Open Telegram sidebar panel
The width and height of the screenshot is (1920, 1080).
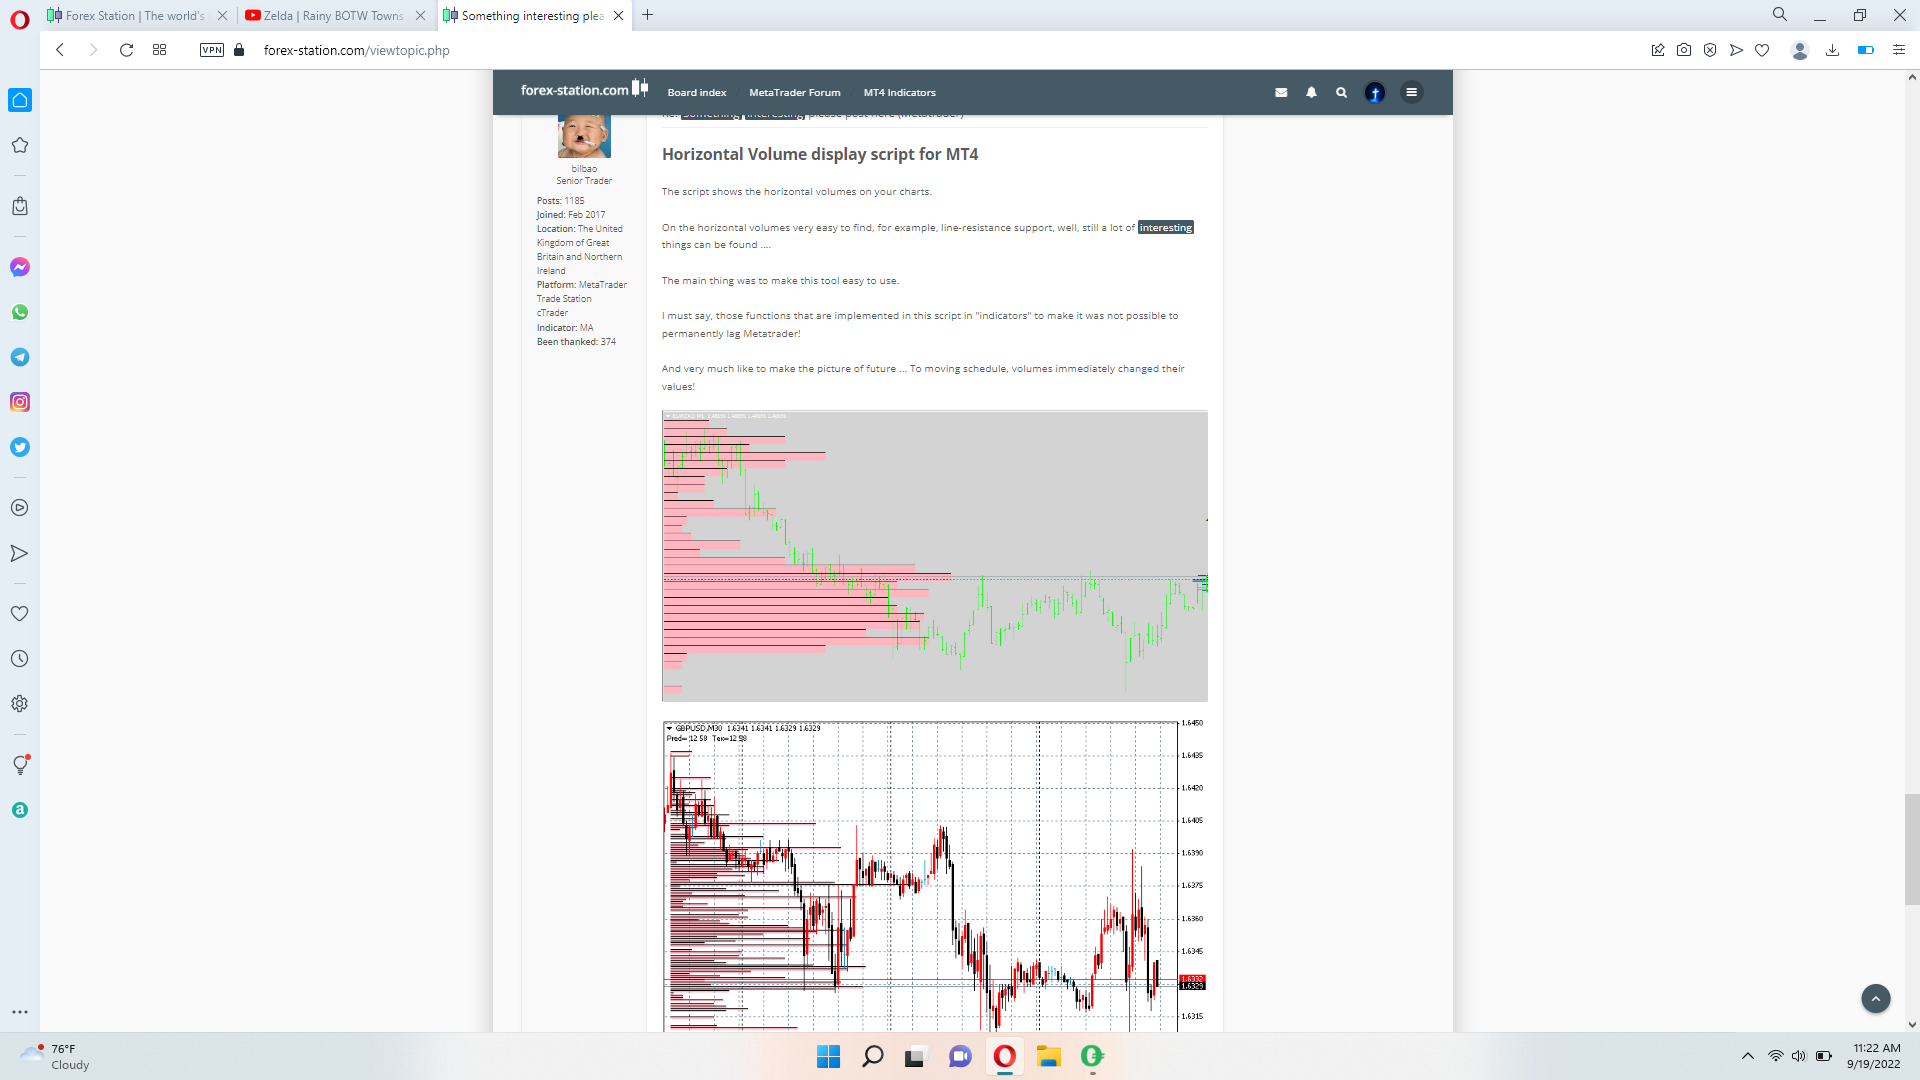(20, 357)
